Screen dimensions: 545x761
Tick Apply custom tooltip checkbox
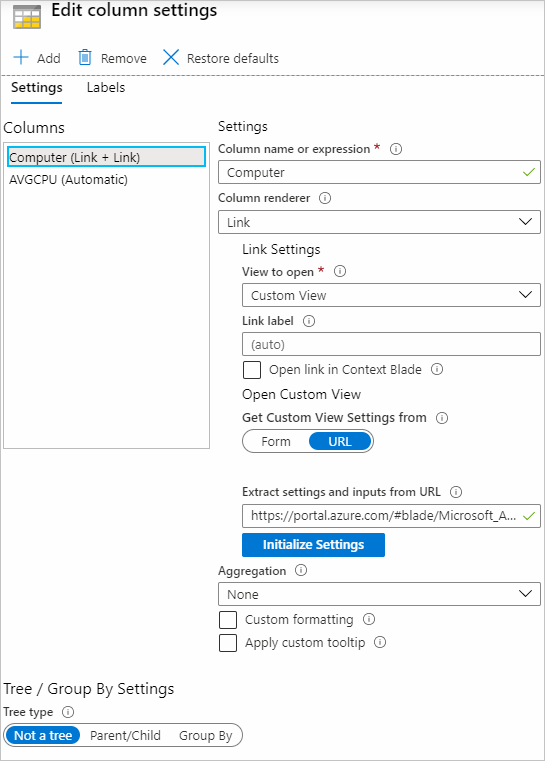228,643
